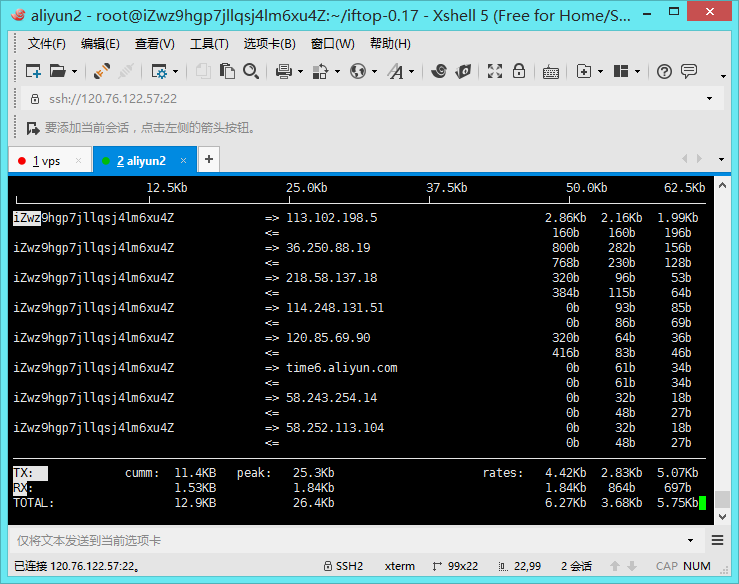Open the 选项卡(B) menu

(x=269, y=44)
